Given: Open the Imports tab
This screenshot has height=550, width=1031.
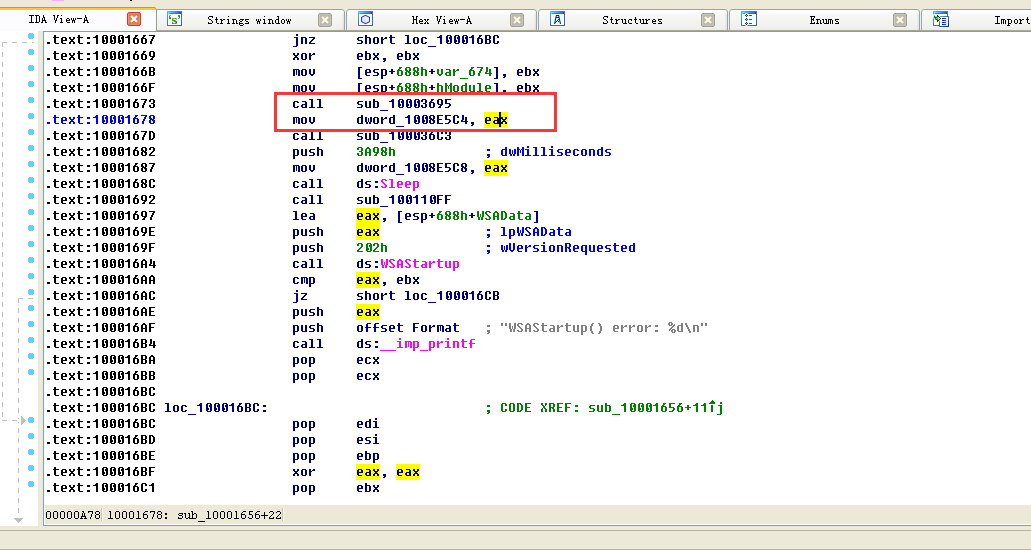Looking at the screenshot, I should pyautogui.click(x=1012, y=20).
